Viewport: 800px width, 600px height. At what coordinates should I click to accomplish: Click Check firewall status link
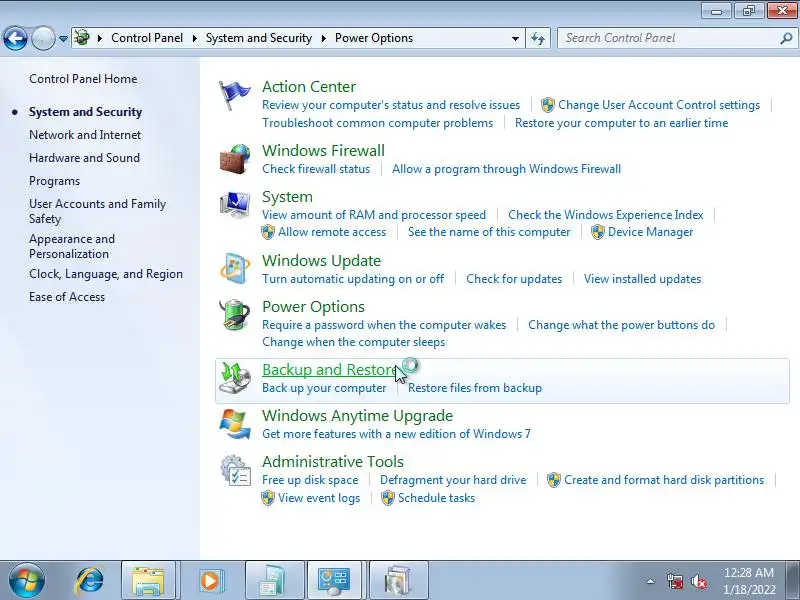(x=316, y=169)
